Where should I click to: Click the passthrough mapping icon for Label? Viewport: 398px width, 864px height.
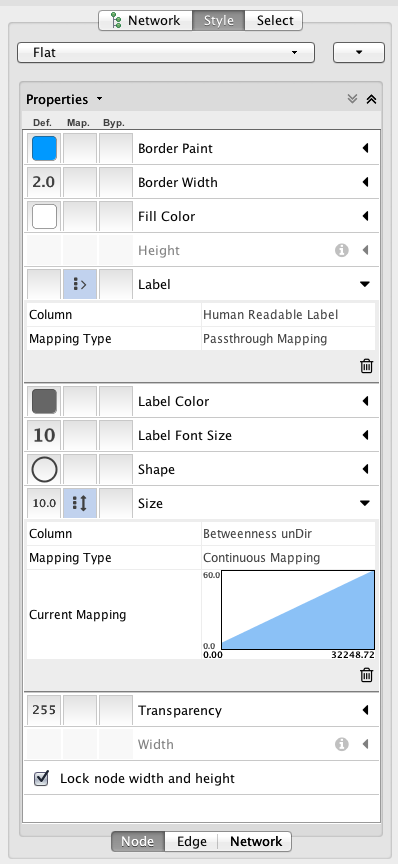[80, 284]
